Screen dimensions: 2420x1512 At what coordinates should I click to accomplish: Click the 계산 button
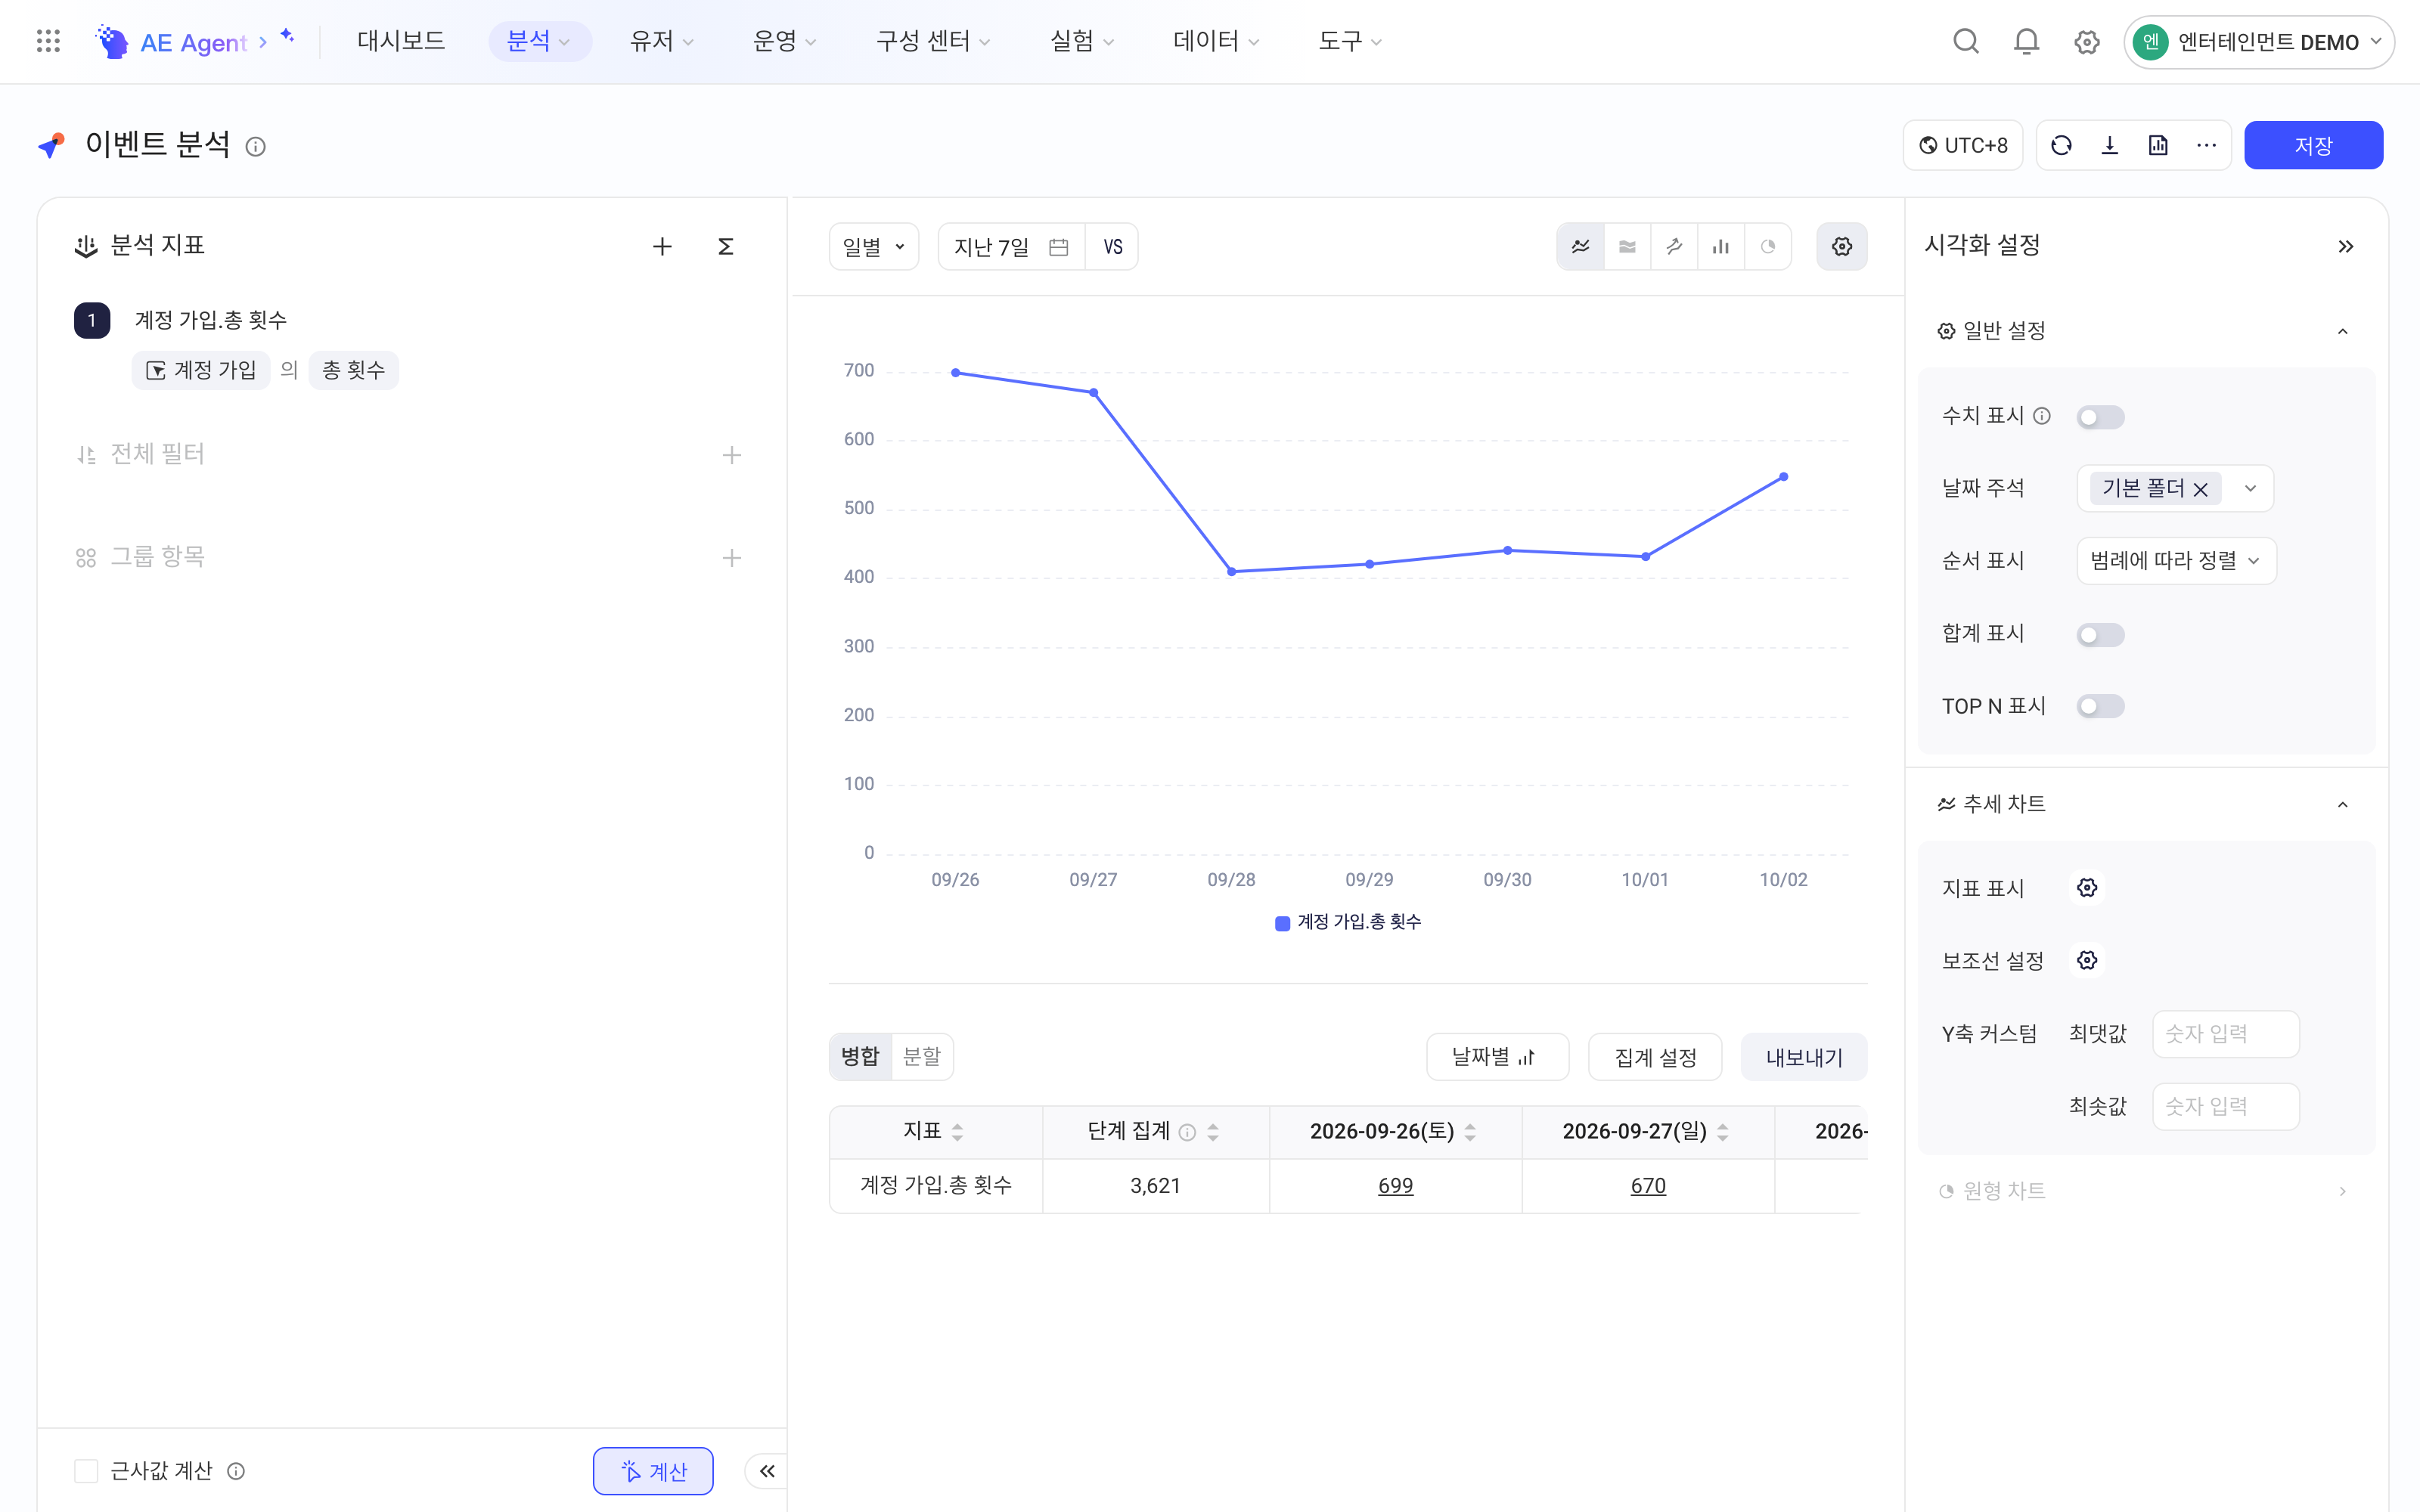coord(653,1471)
